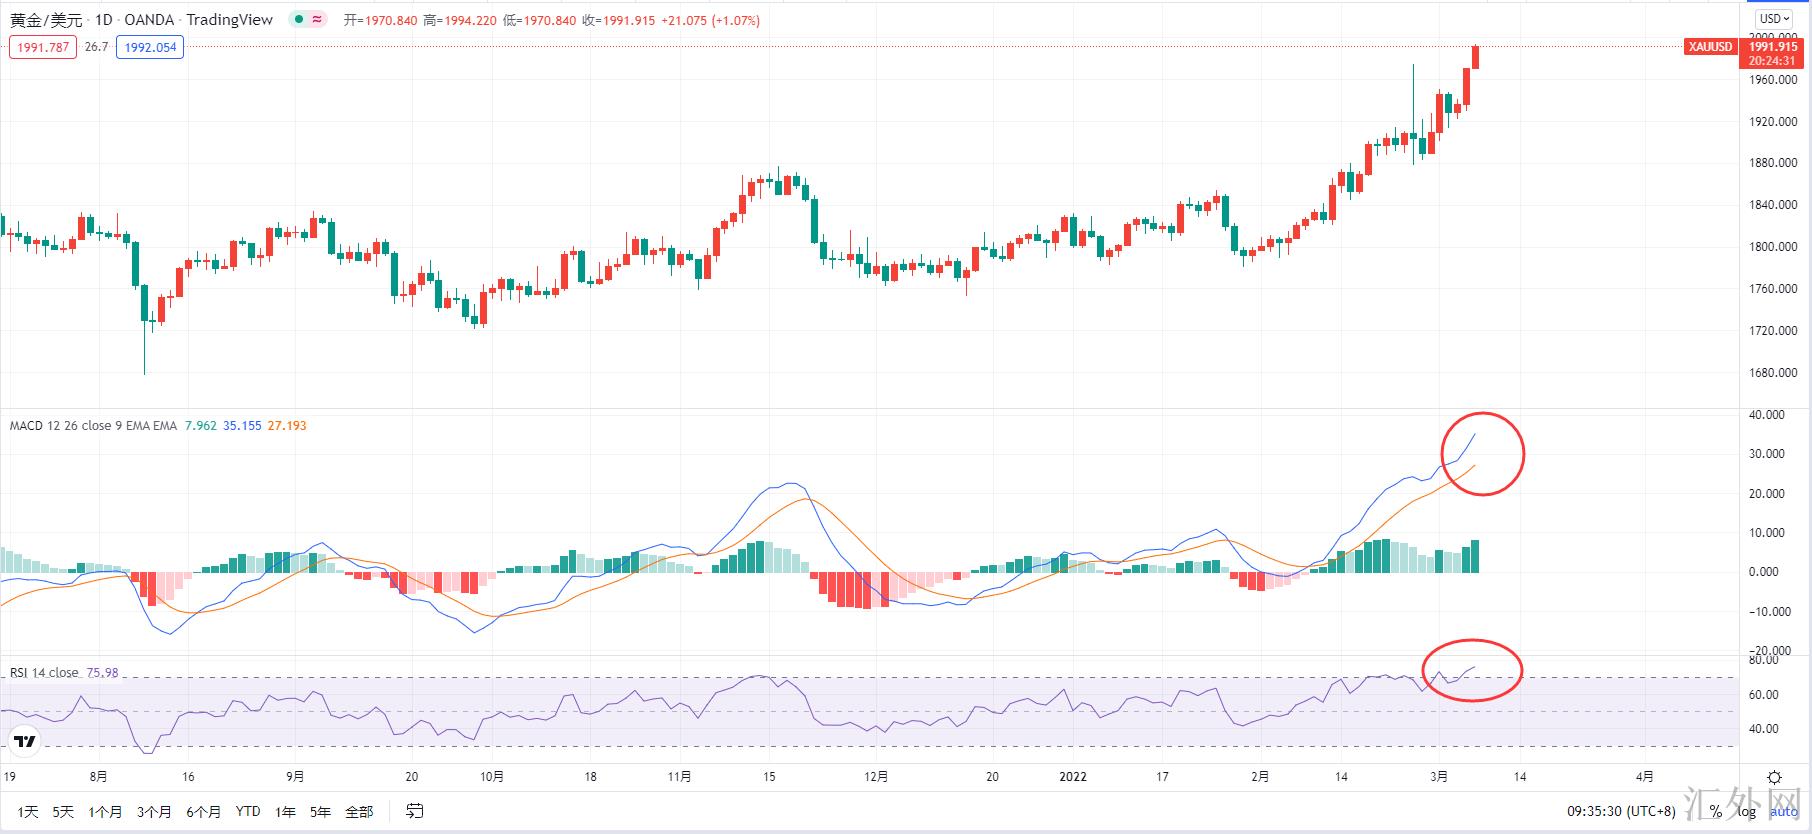The image size is (1812, 834).
Task: Click the go-to-date calendar icon
Action: tap(415, 811)
